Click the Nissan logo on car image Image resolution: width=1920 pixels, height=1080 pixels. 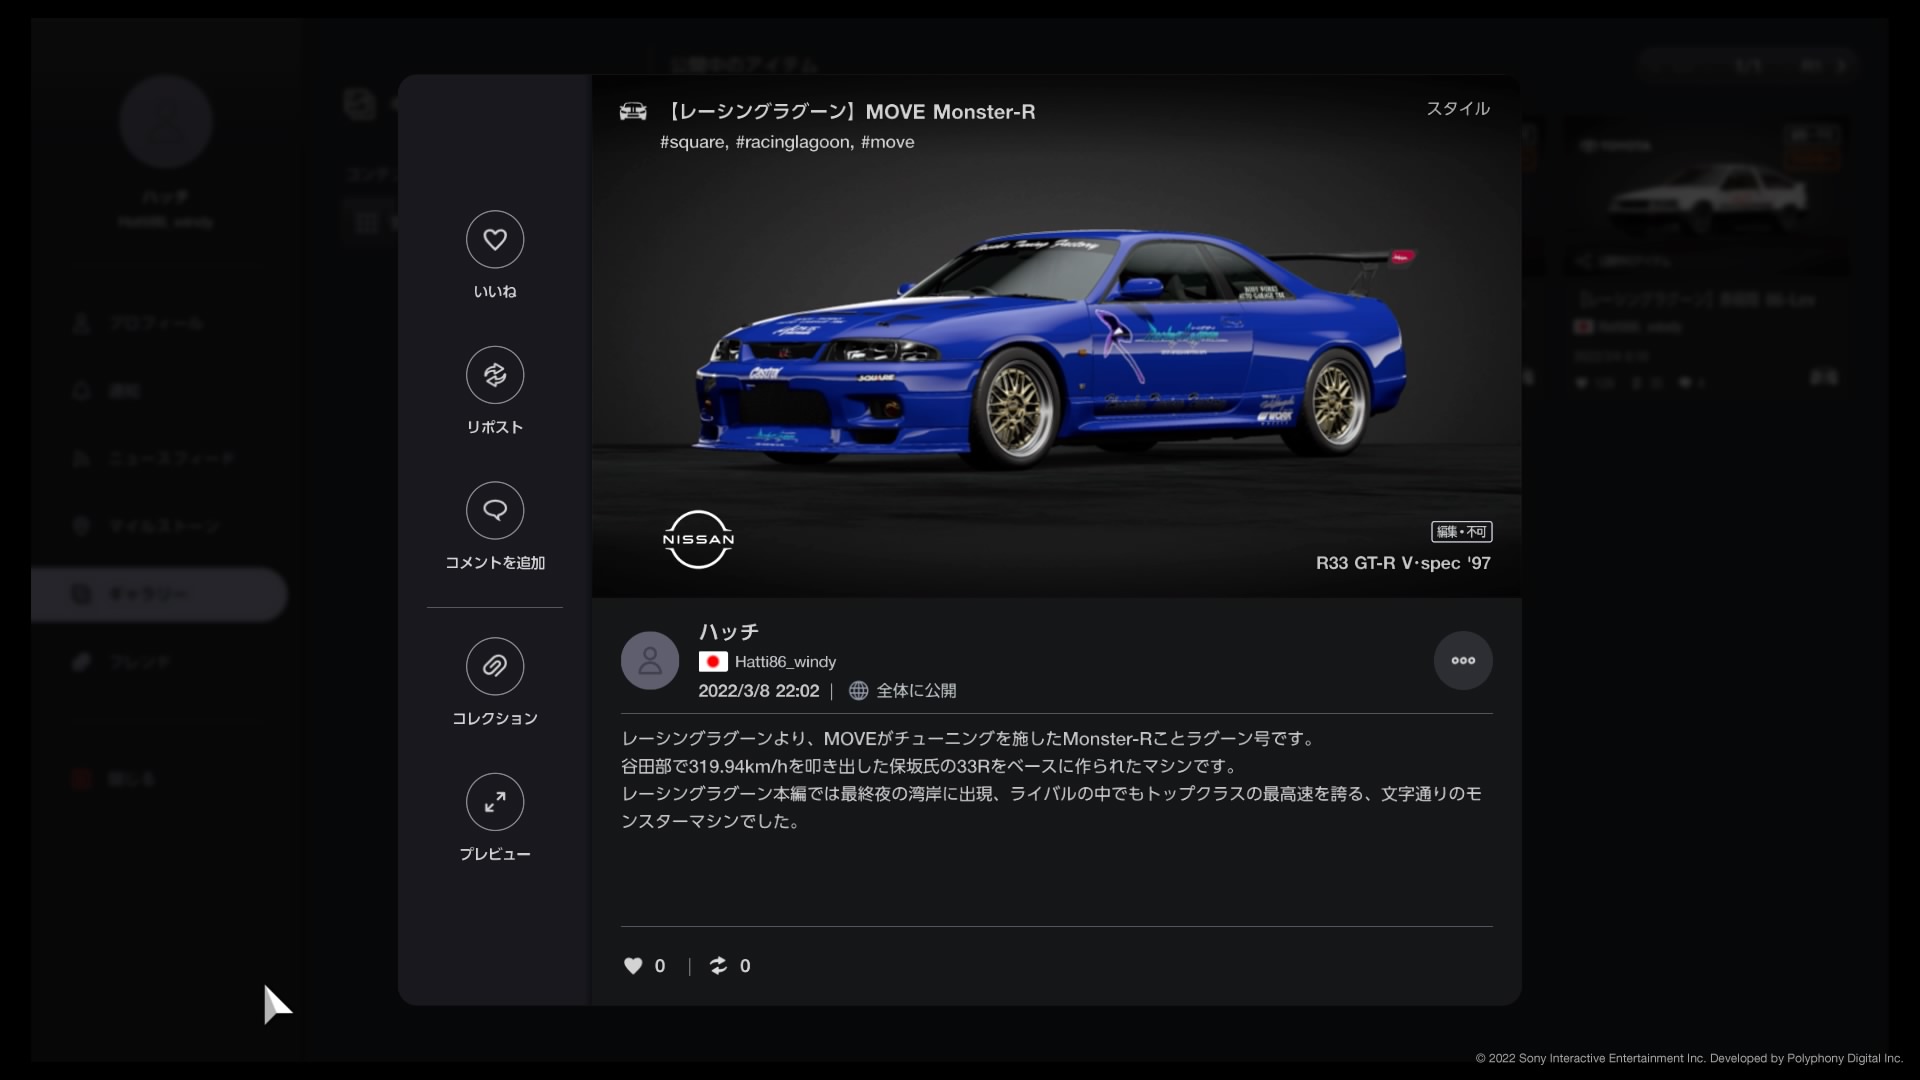(698, 539)
